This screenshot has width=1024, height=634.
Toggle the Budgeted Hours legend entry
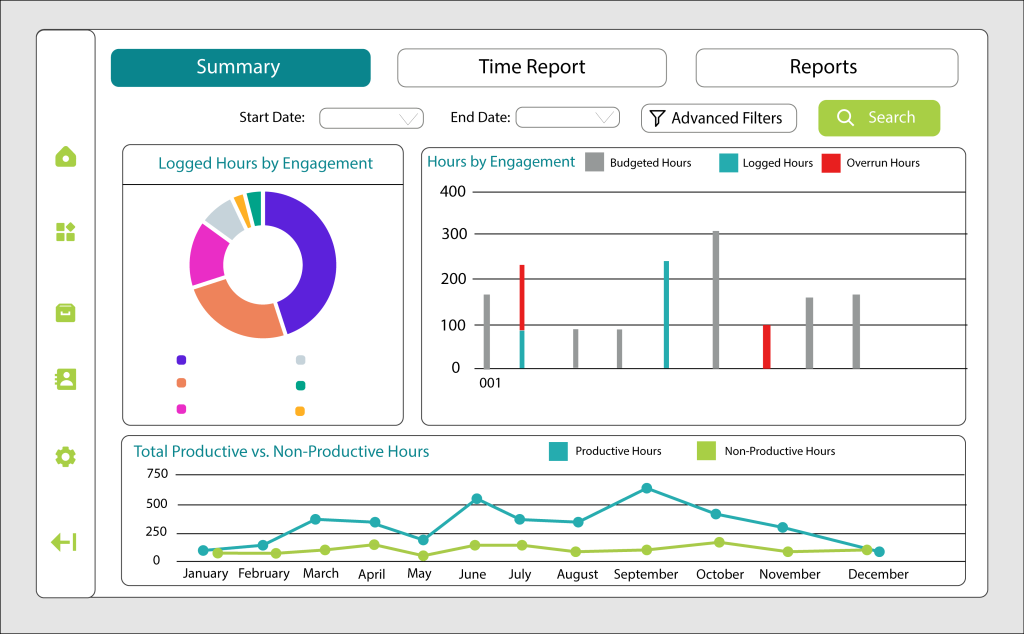[638, 163]
